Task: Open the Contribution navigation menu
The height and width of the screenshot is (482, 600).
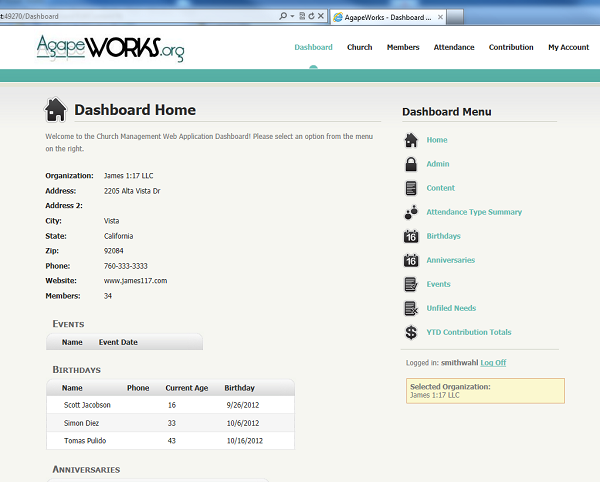Action: click(511, 47)
